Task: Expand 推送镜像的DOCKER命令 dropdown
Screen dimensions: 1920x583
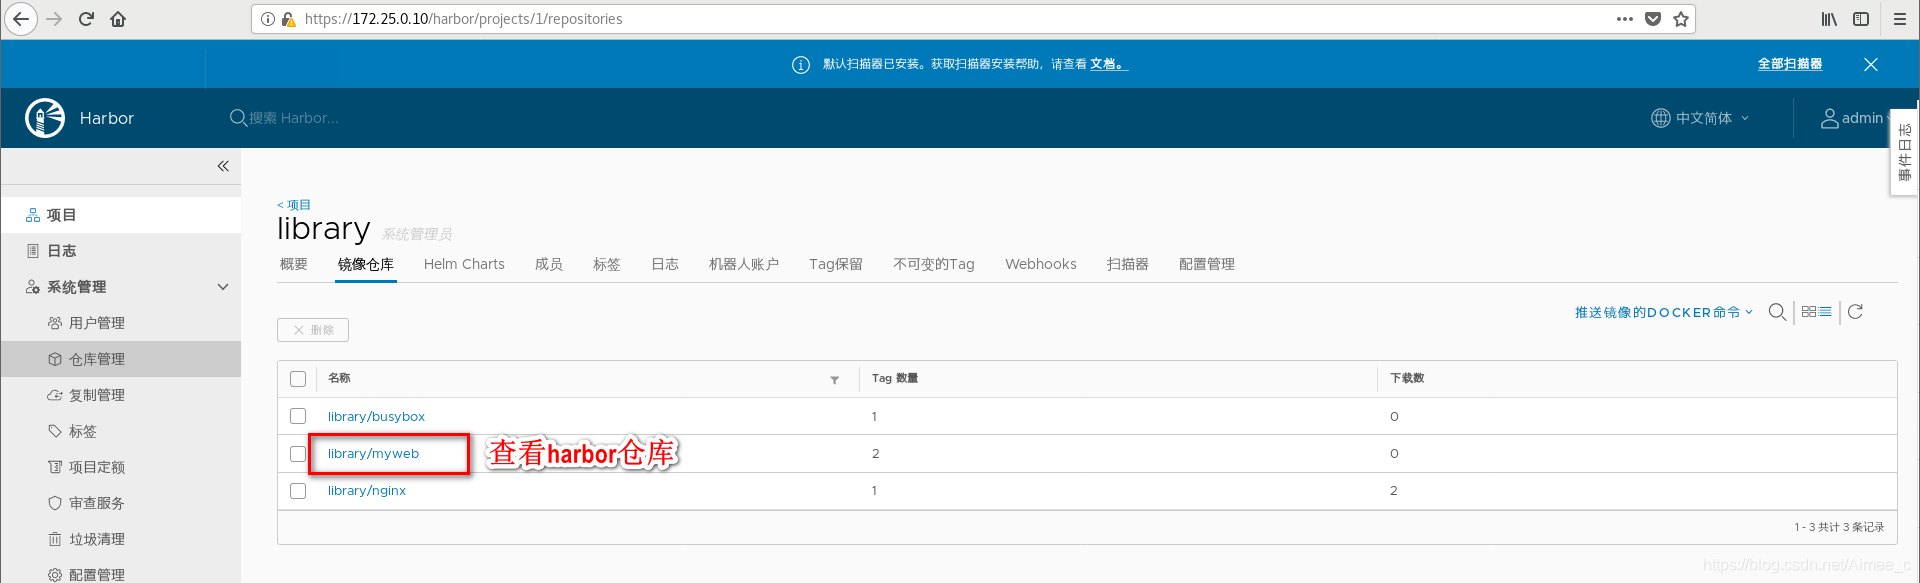Action: 1664,312
